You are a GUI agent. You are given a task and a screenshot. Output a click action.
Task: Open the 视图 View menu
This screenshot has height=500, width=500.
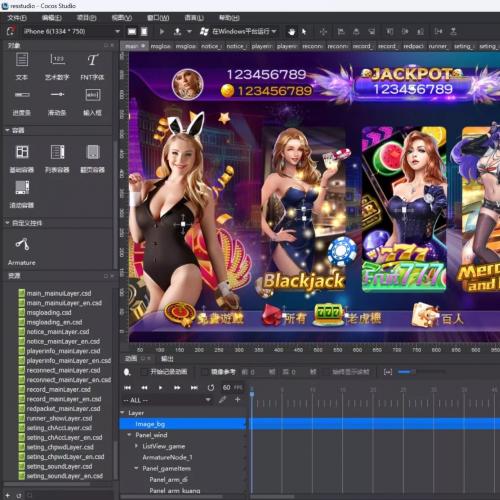(122, 18)
